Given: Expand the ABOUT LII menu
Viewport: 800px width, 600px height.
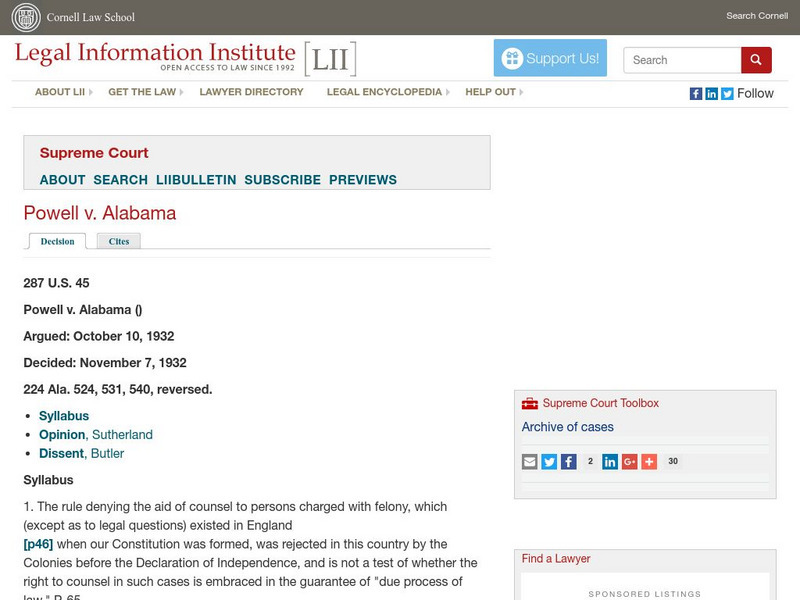Looking at the screenshot, I should (60, 91).
